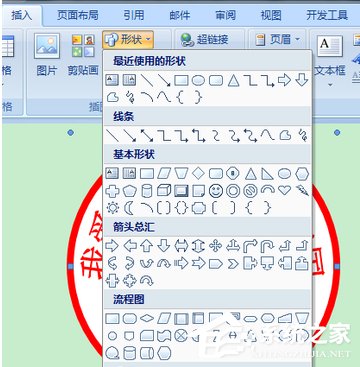Switch to the 开发工具 tab
Viewport: 360px width, 367px height.
(327, 15)
